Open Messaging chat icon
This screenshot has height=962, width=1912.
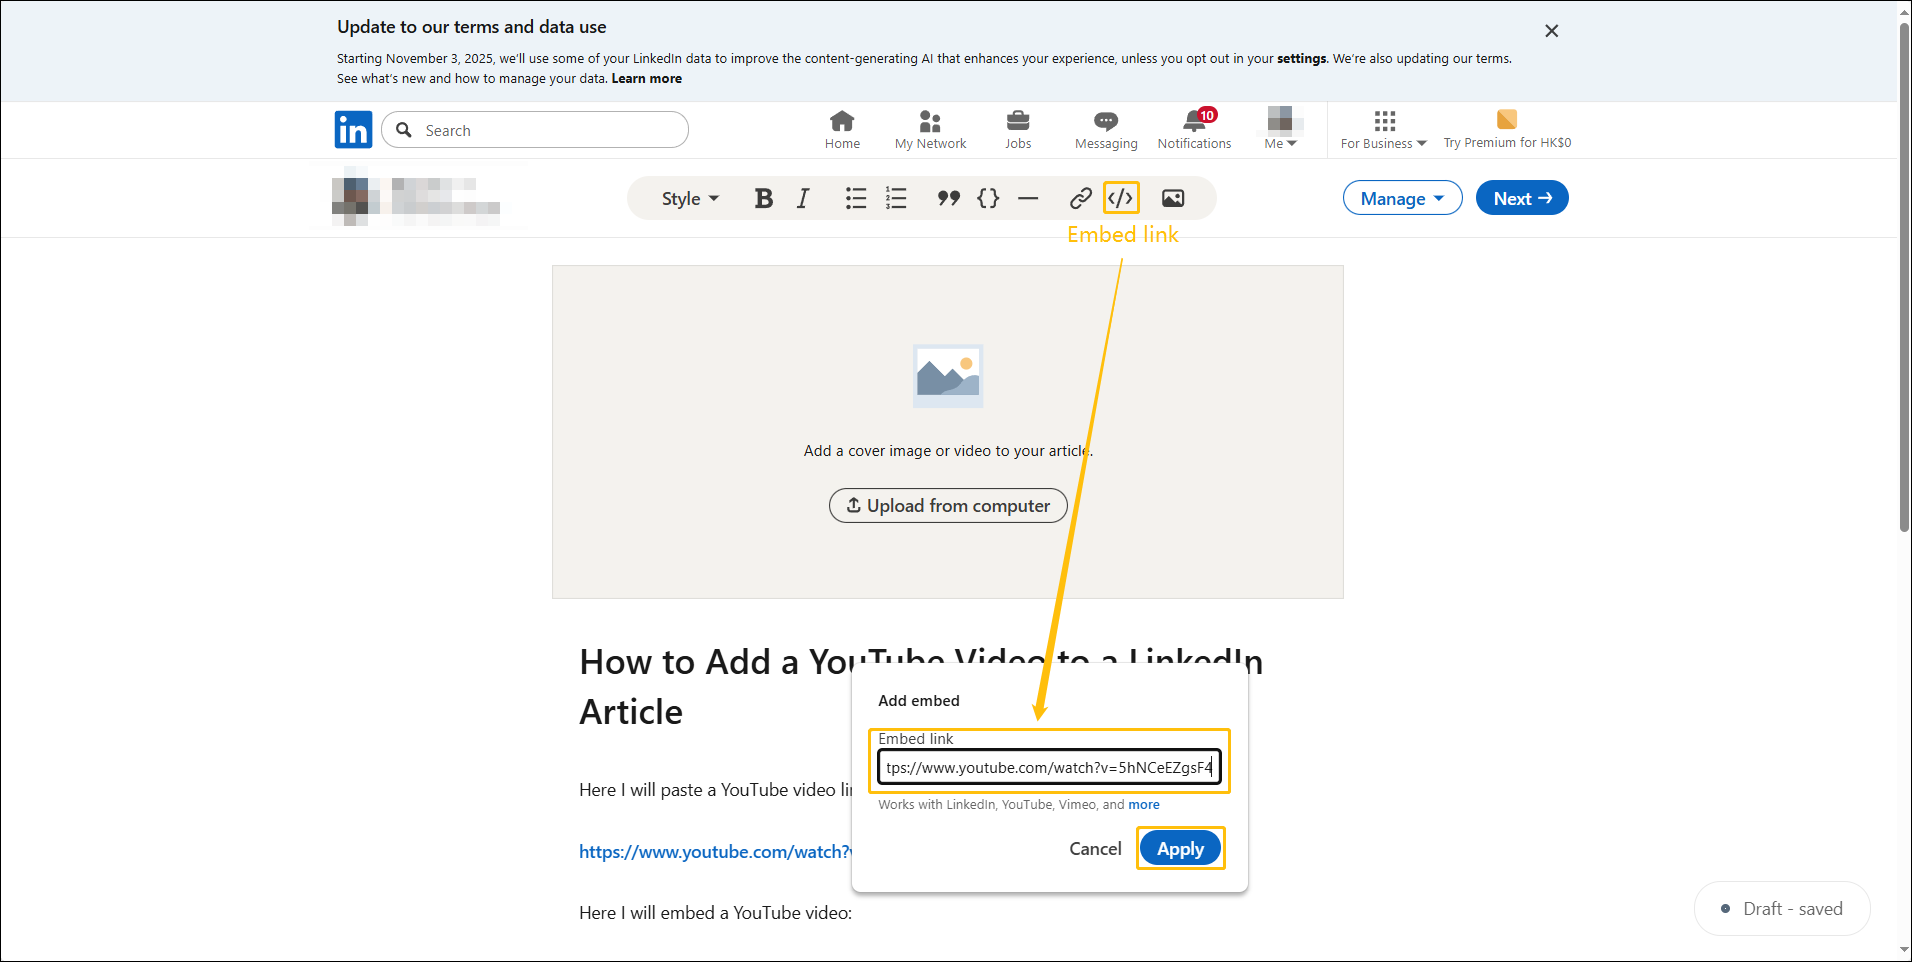[1106, 121]
